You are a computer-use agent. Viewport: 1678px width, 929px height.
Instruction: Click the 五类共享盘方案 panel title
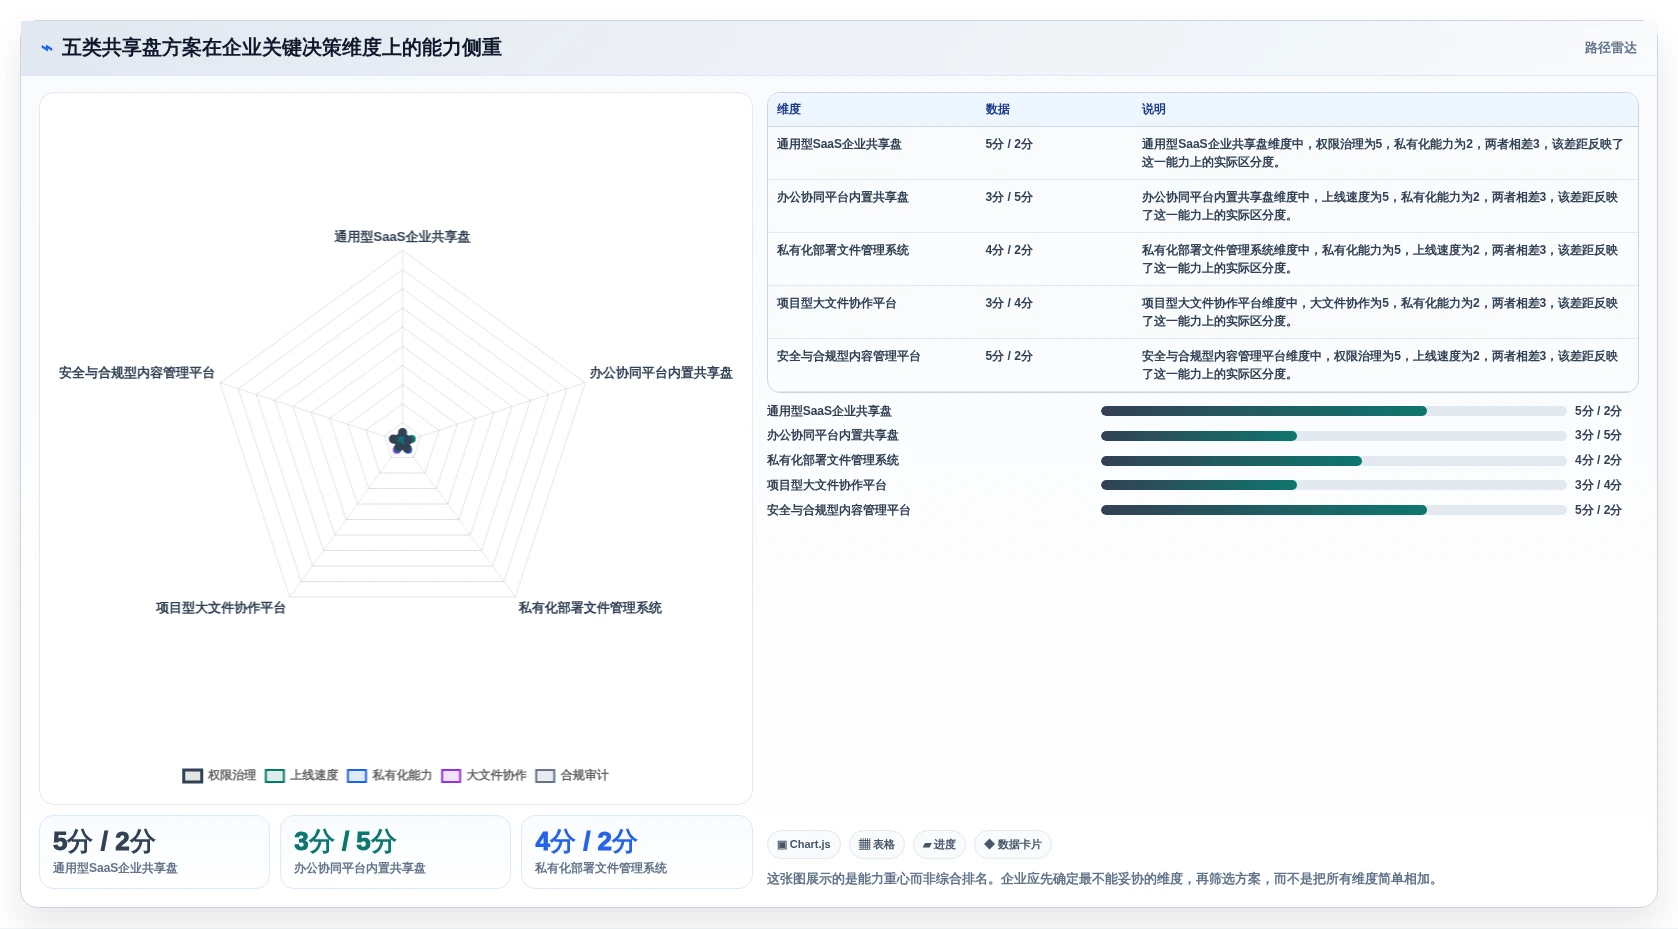282,48
